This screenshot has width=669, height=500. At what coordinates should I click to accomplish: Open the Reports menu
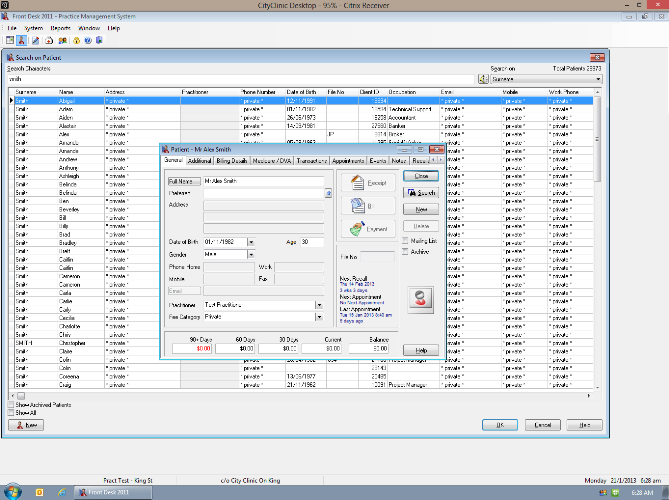pyautogui.click(x=60, y=28)
